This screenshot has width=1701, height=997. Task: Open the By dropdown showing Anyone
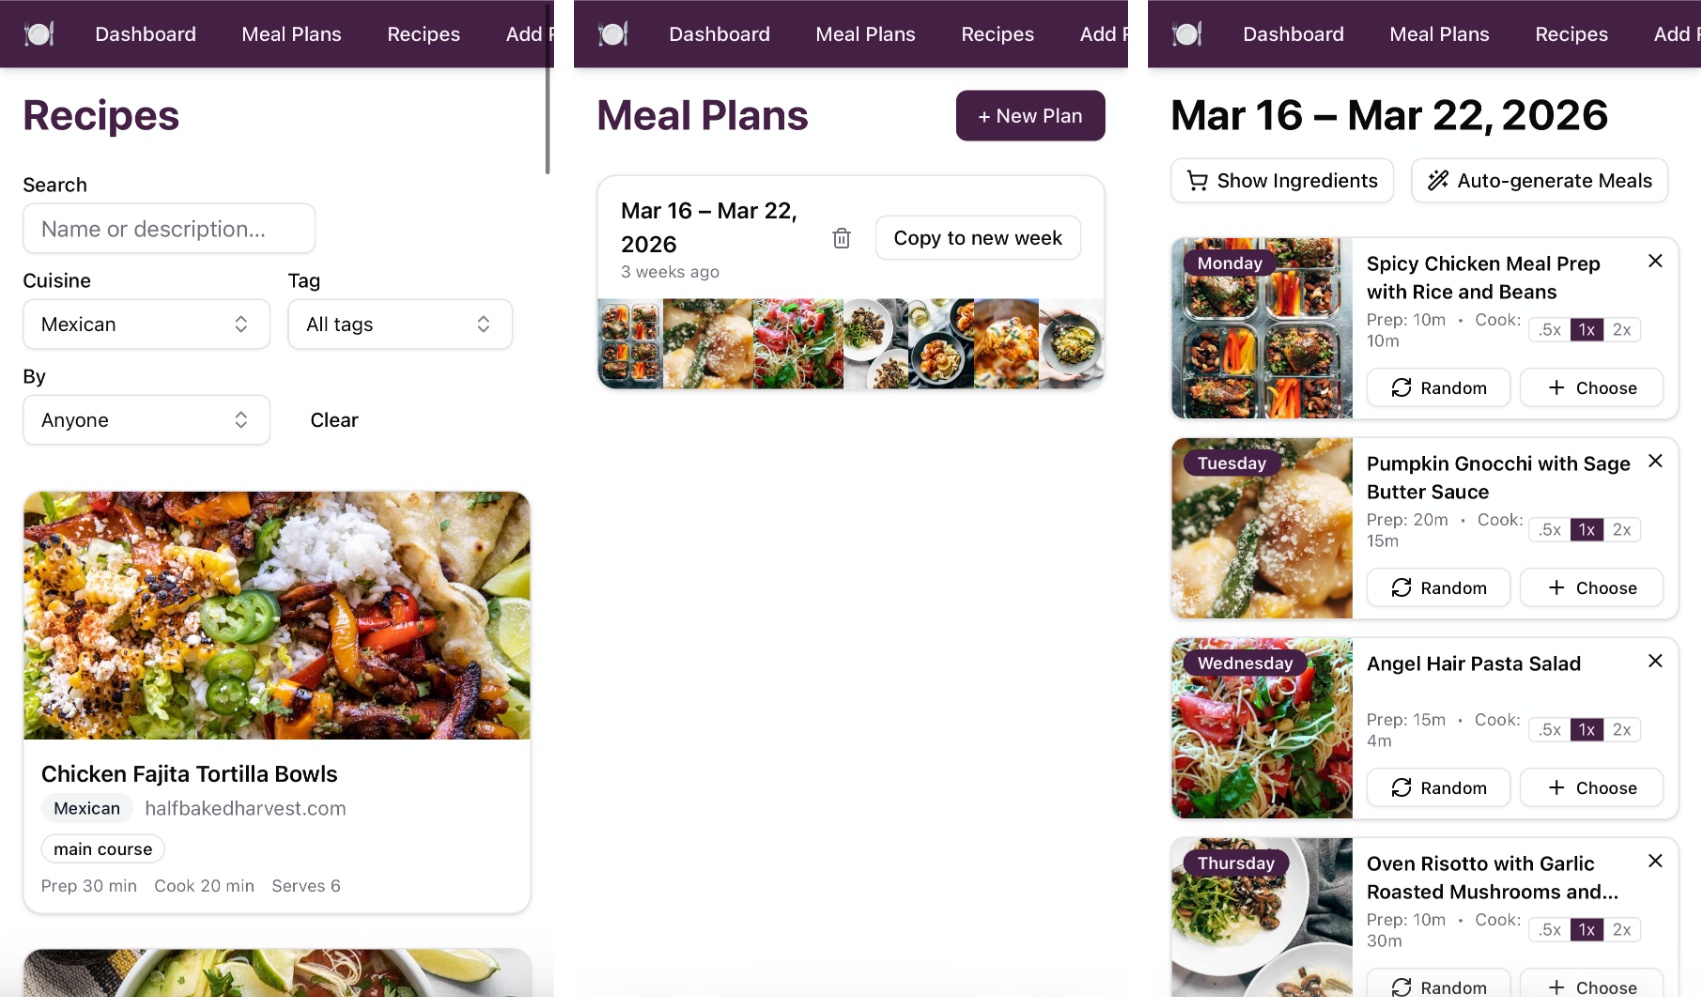click(x=146, y=420)
